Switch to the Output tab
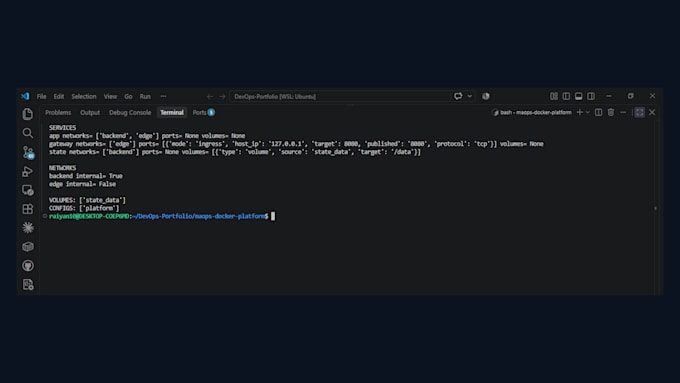The image size is (680, 383). click(90, 112)
